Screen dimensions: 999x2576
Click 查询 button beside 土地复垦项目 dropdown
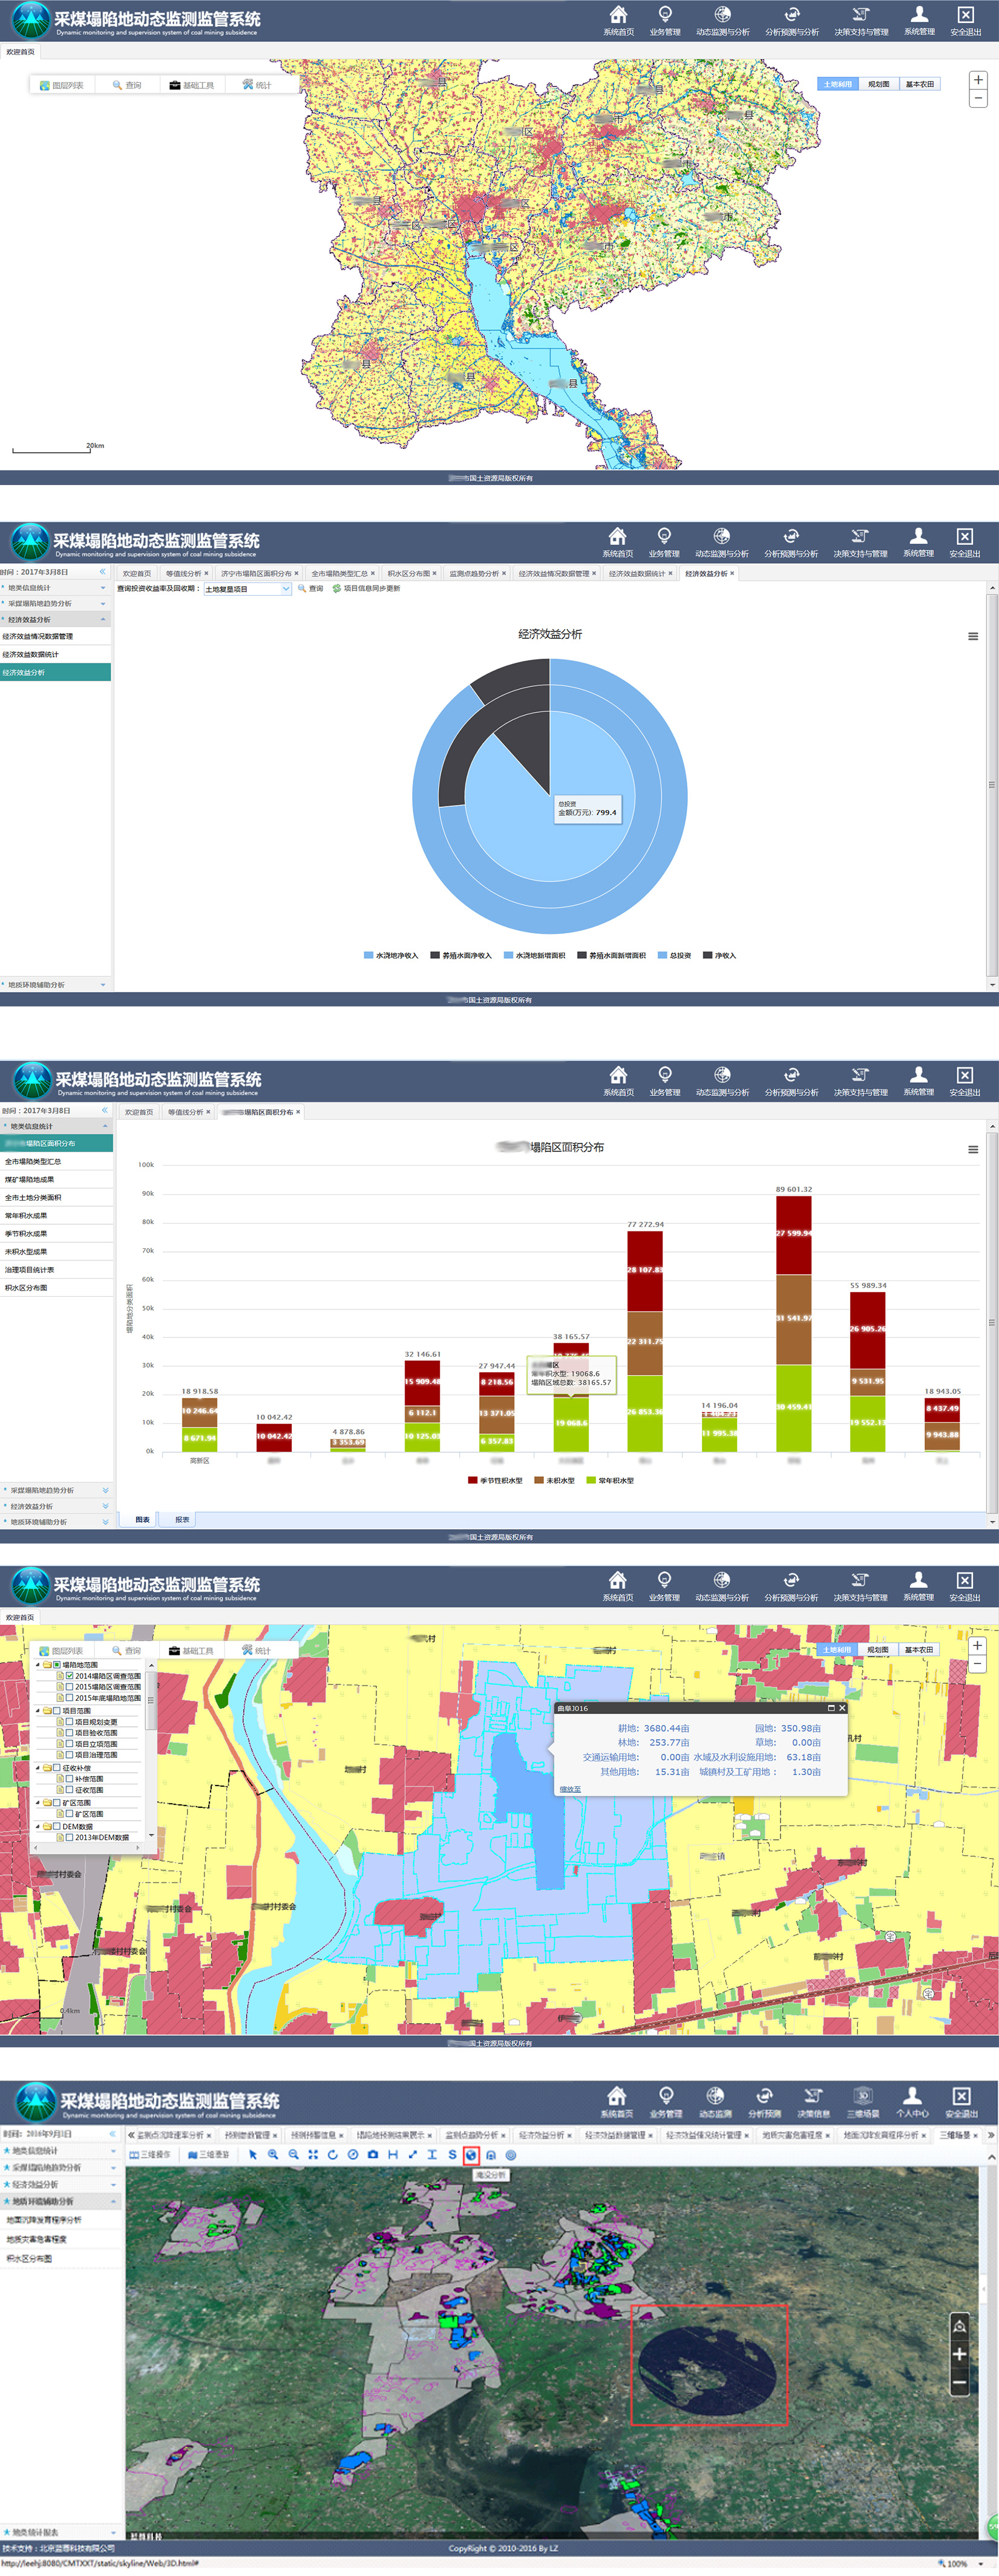[x=311, y=588]
